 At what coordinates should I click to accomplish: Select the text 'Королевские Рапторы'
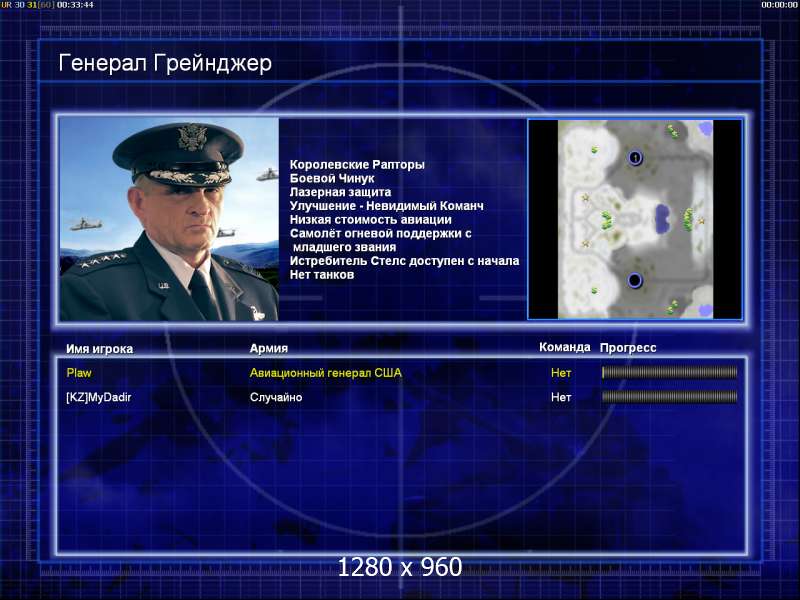(357, 165)
